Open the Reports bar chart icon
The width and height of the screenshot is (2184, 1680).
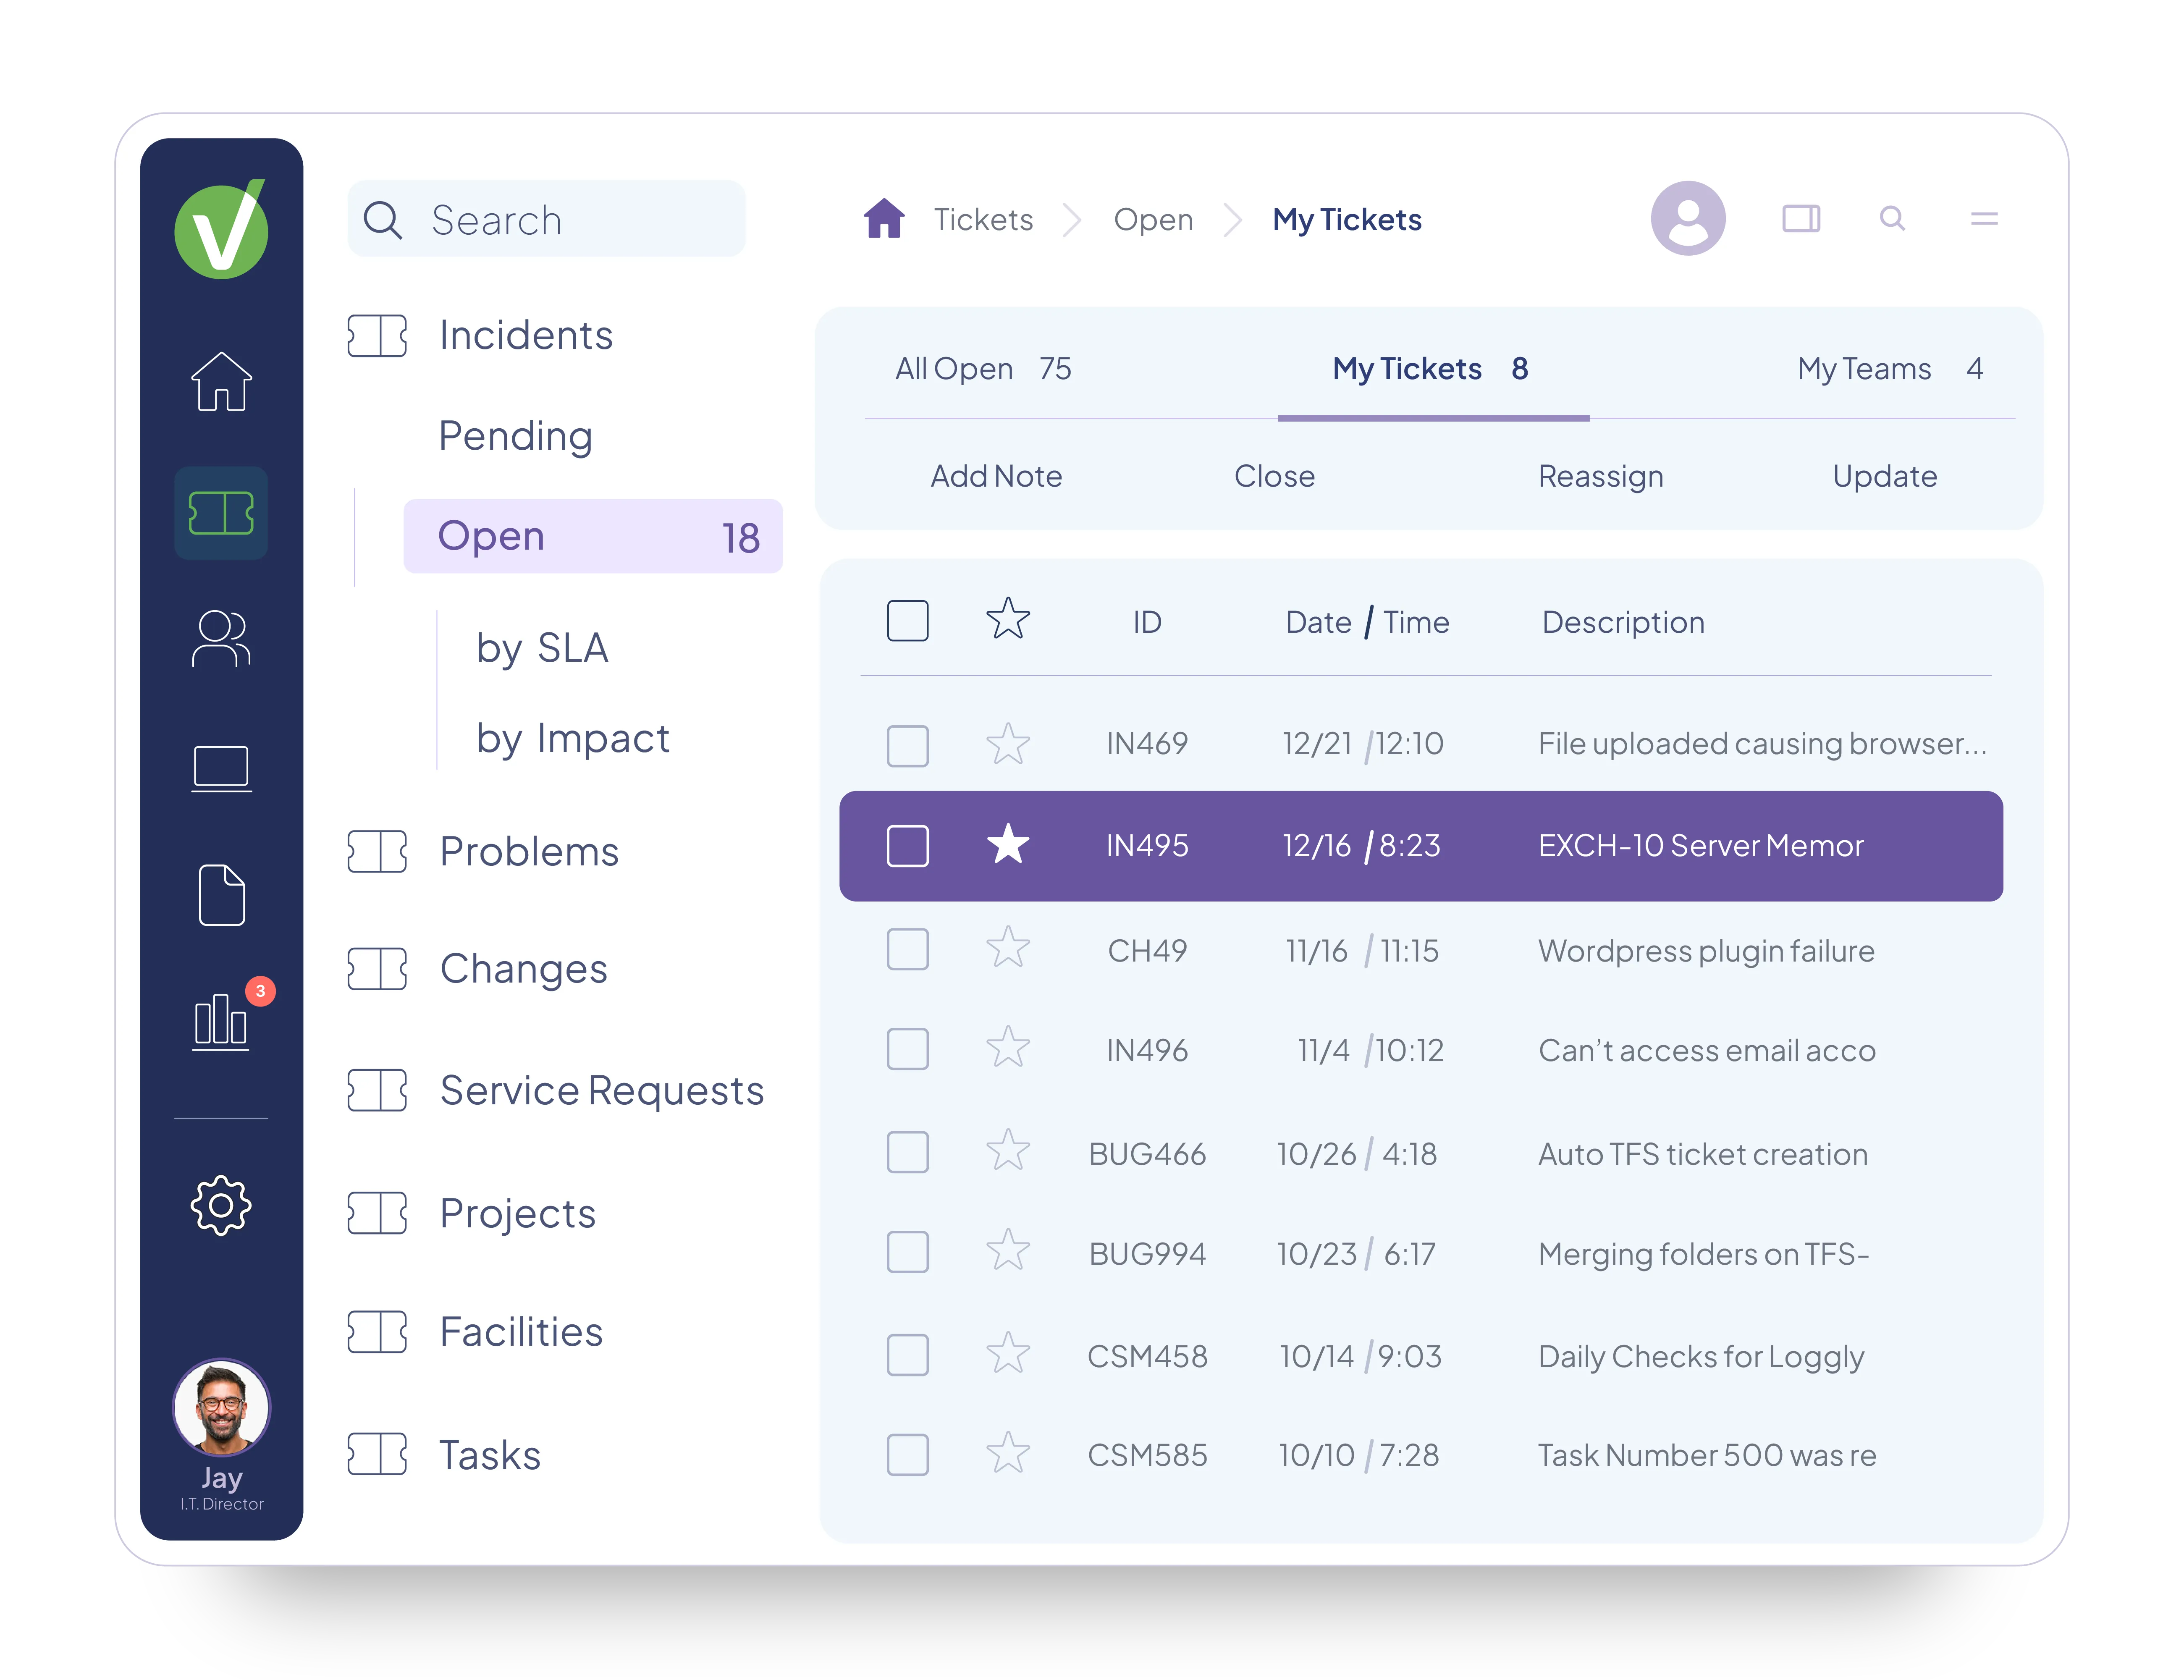[x=221, y=1021]
